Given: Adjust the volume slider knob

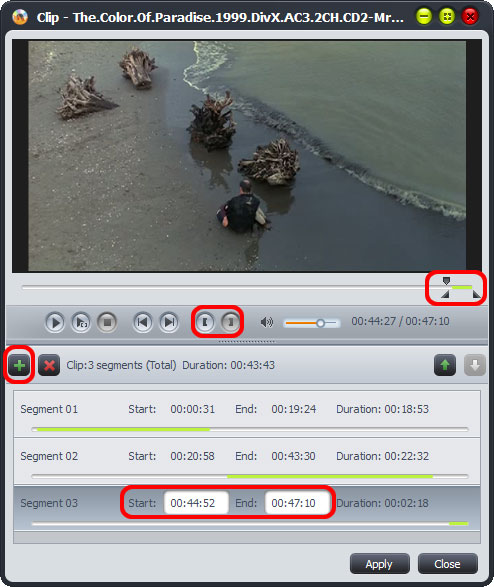Looking at the screenshot, I should click(x=320, y=323).
